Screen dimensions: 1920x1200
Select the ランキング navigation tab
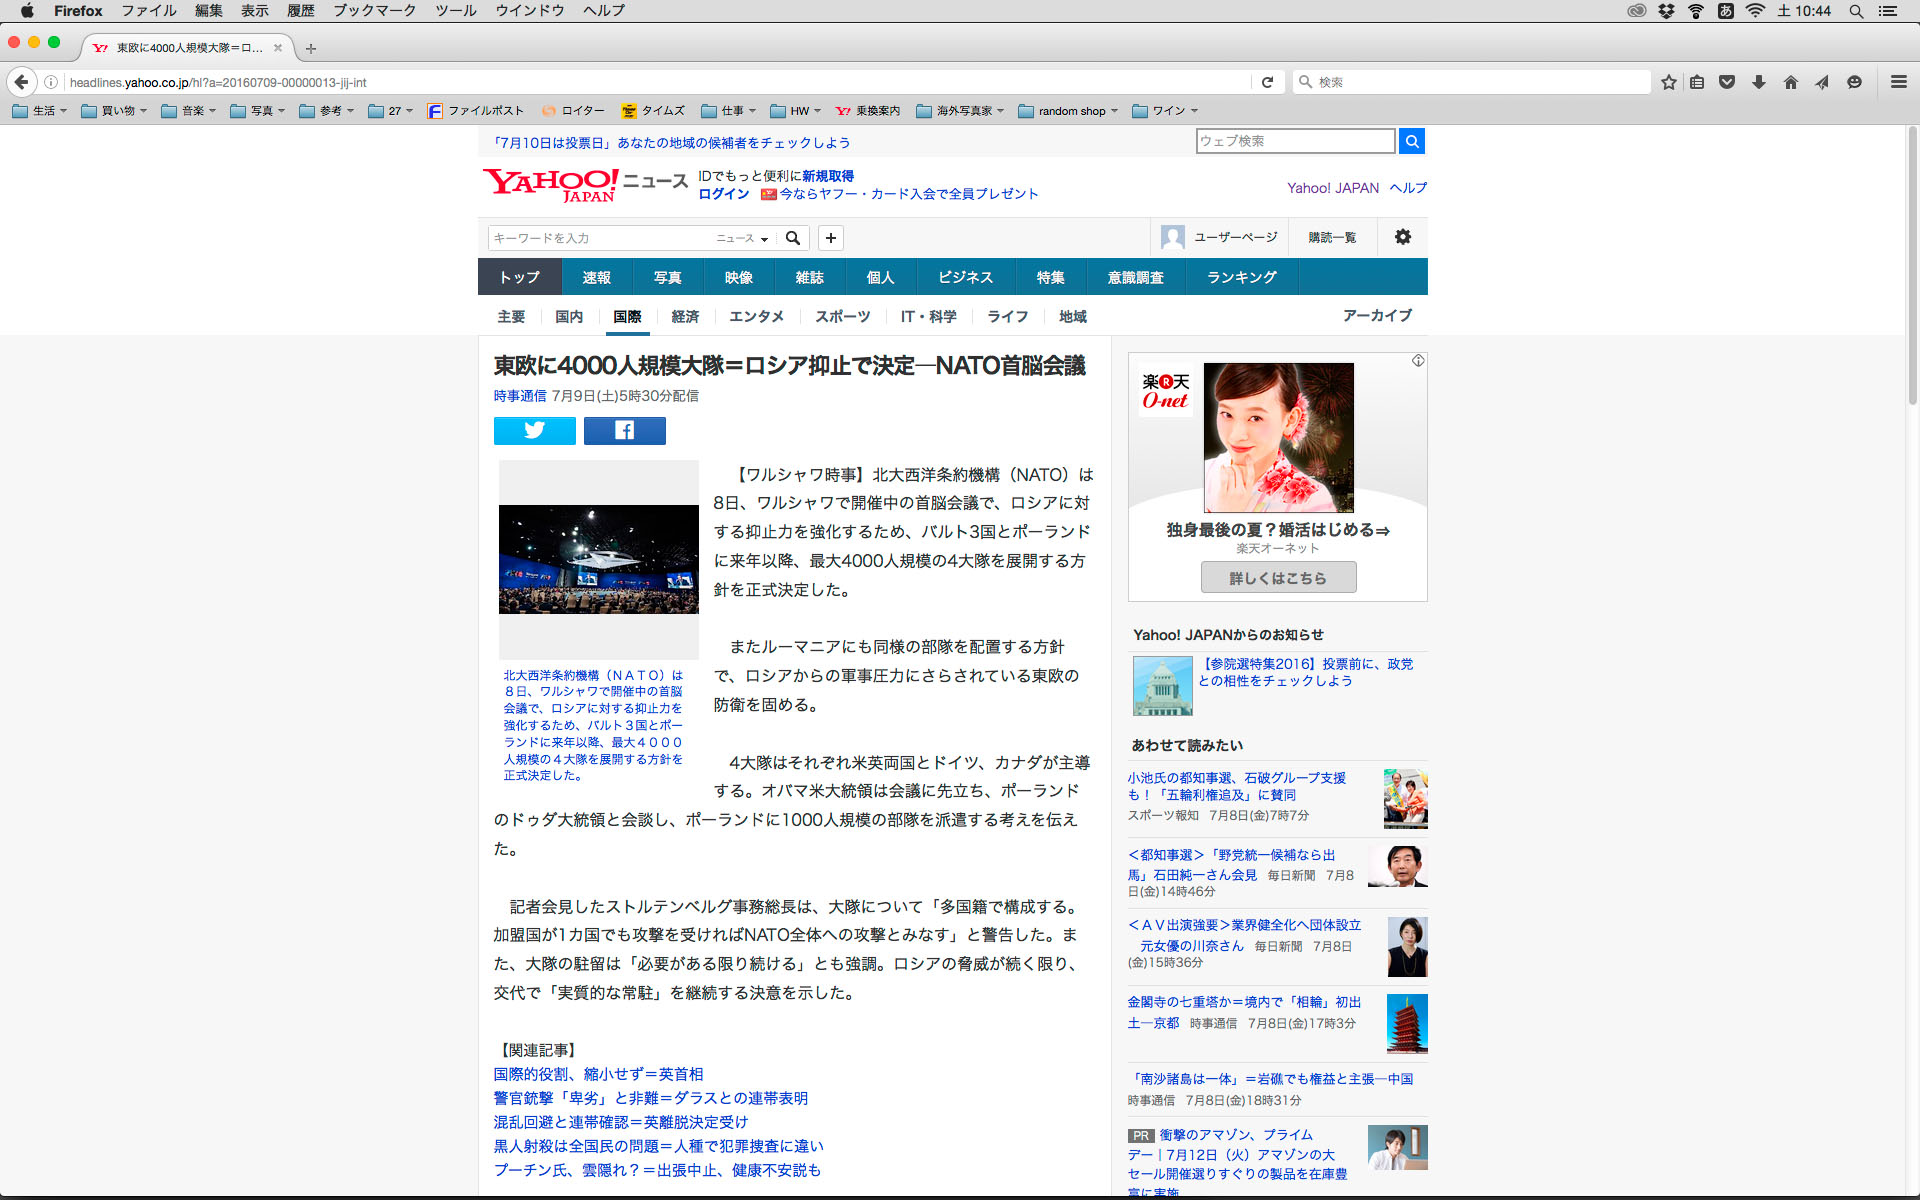tap(1241, 277)
